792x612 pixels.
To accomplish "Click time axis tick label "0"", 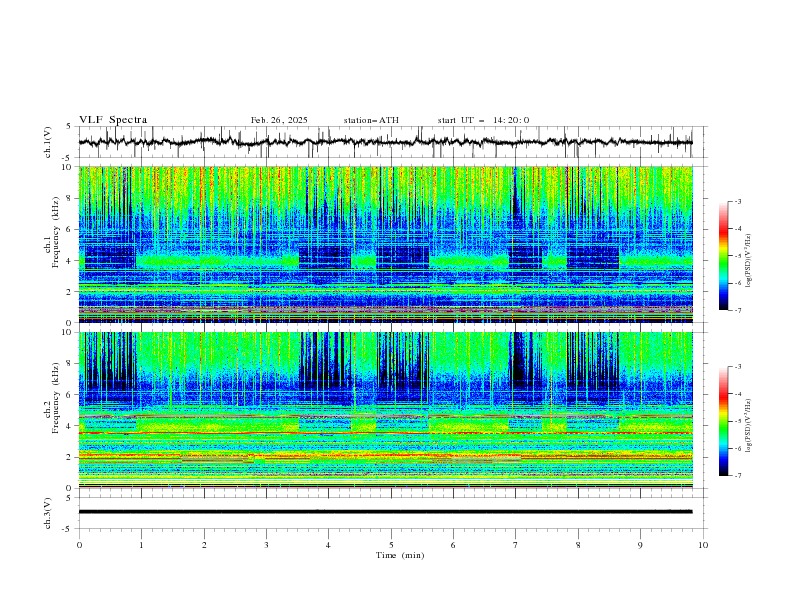I will pyautogui.click(x=79, y=545).
